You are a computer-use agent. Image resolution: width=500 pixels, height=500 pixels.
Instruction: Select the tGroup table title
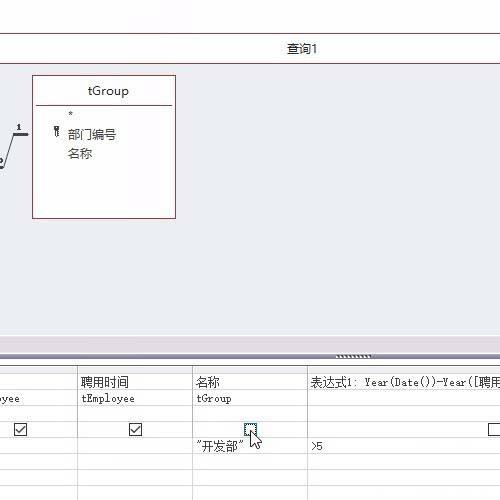click(x=108, y=91)
